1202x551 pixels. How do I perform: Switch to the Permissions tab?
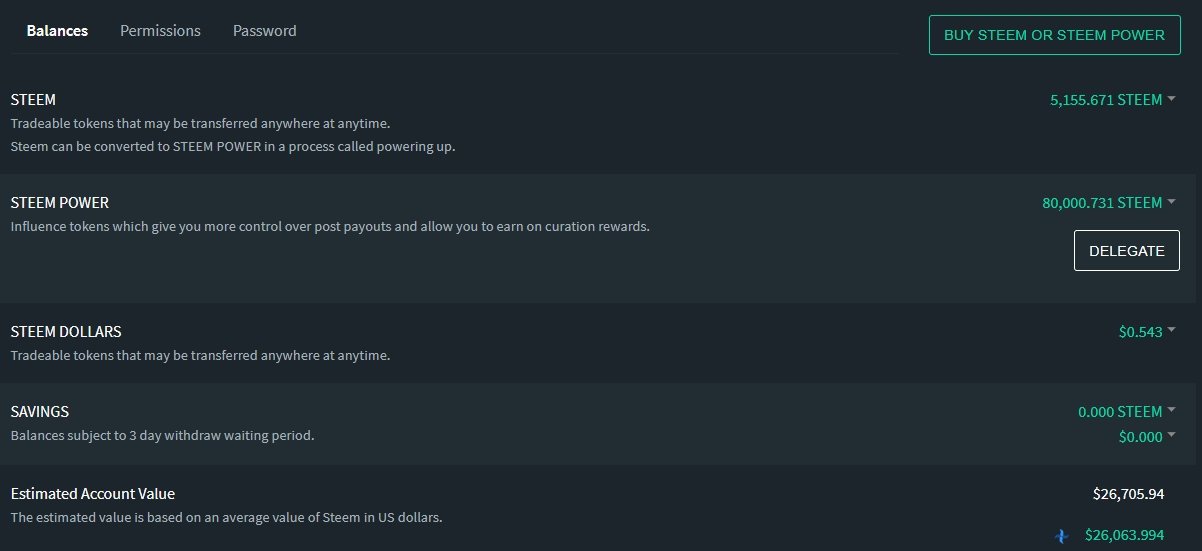(160, 31)
